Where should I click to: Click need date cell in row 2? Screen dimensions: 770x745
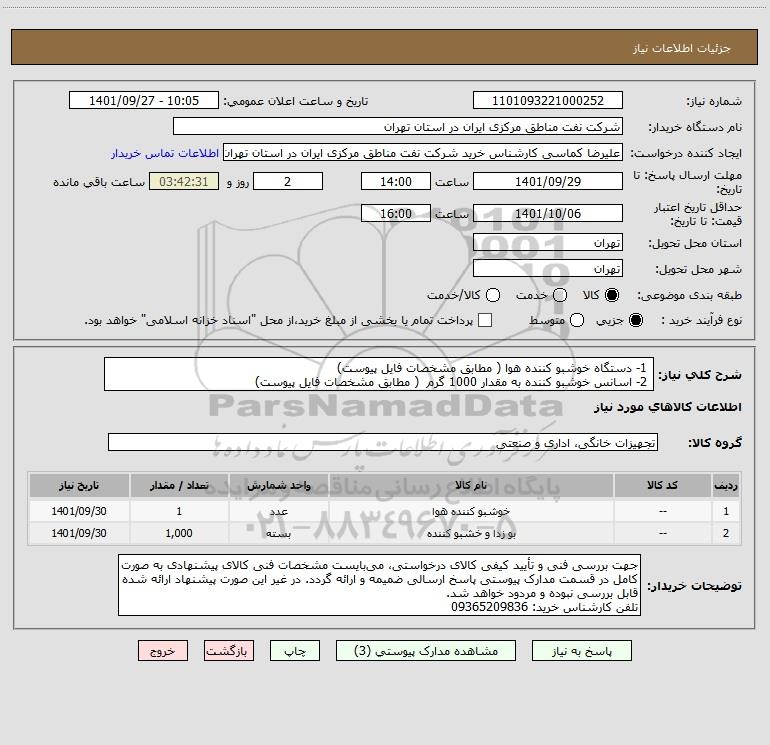tap(79, 533)
